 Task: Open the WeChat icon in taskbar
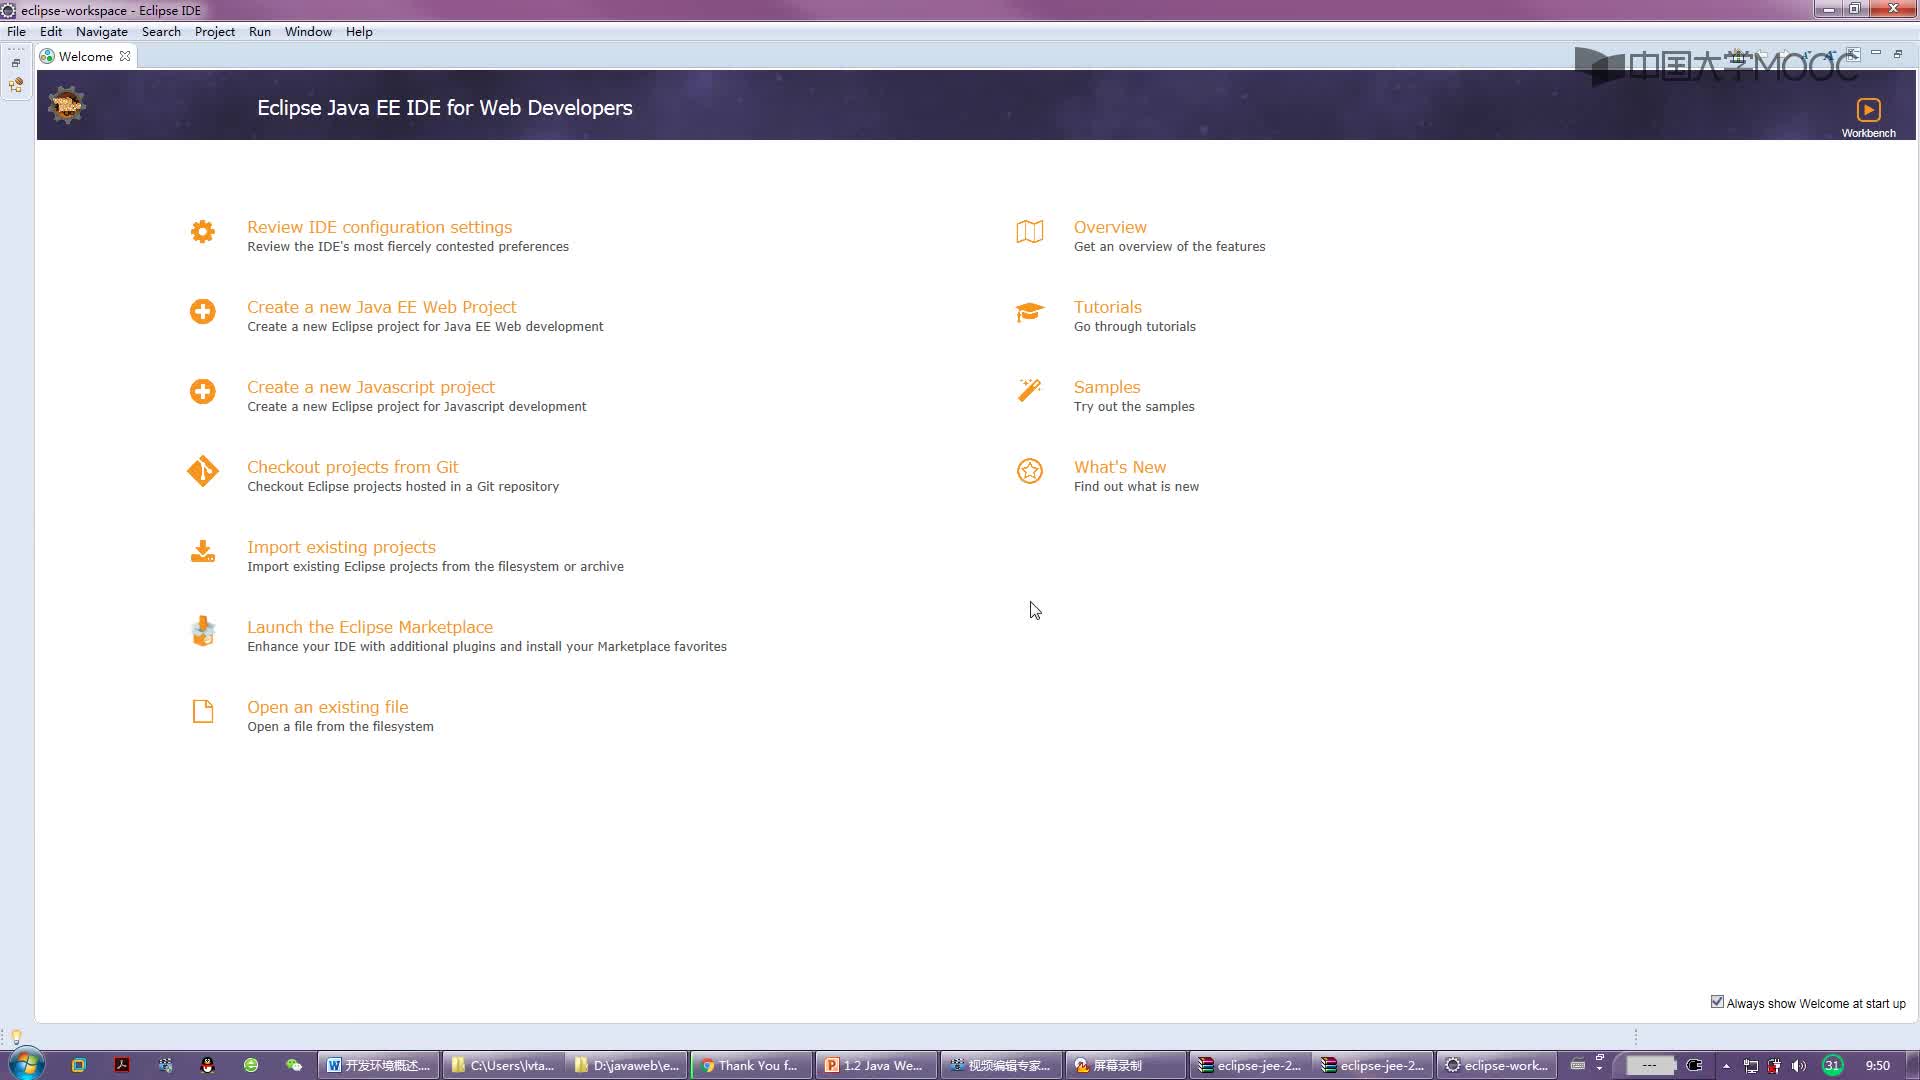coord(294,1065)
